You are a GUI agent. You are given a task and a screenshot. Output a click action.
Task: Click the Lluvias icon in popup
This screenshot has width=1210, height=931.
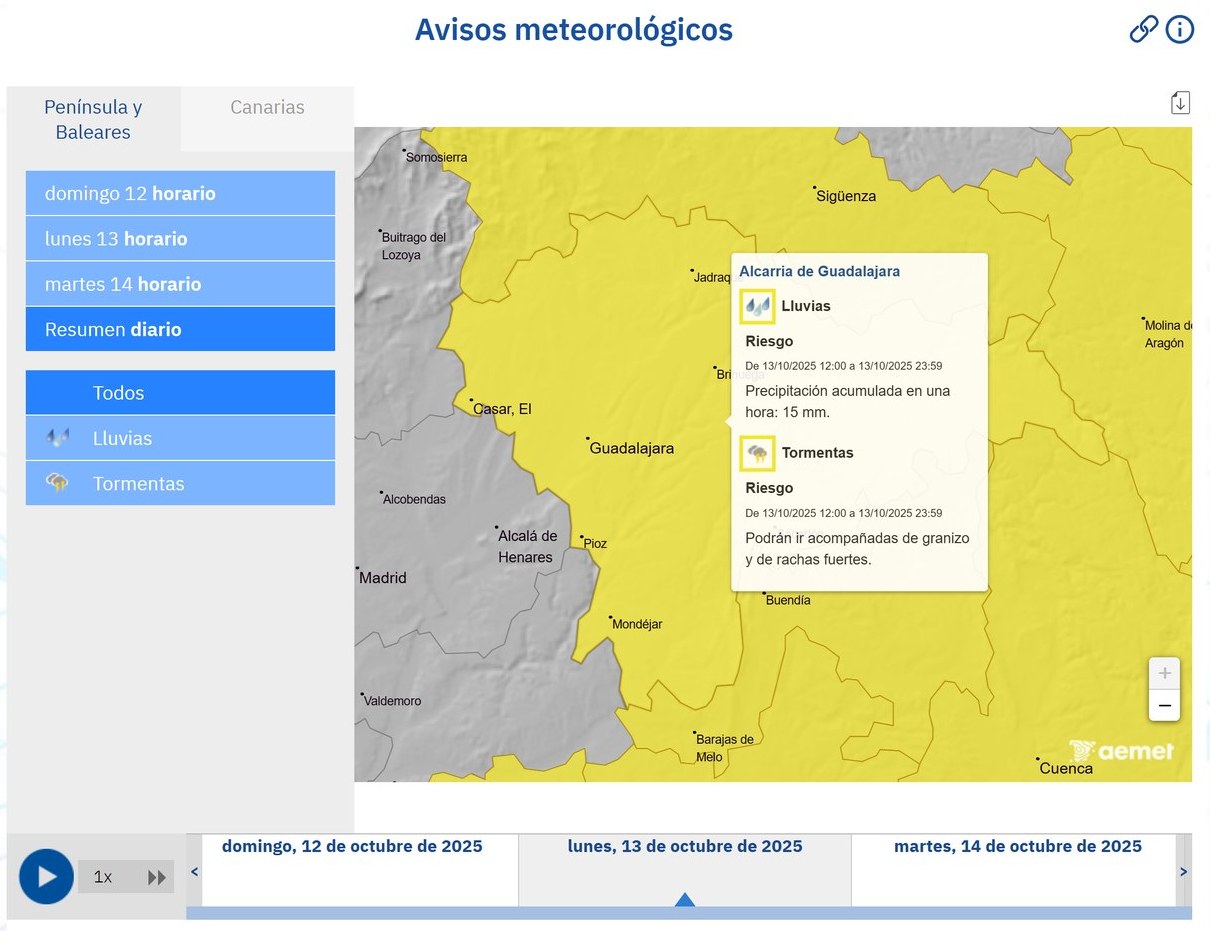[757, 306]
